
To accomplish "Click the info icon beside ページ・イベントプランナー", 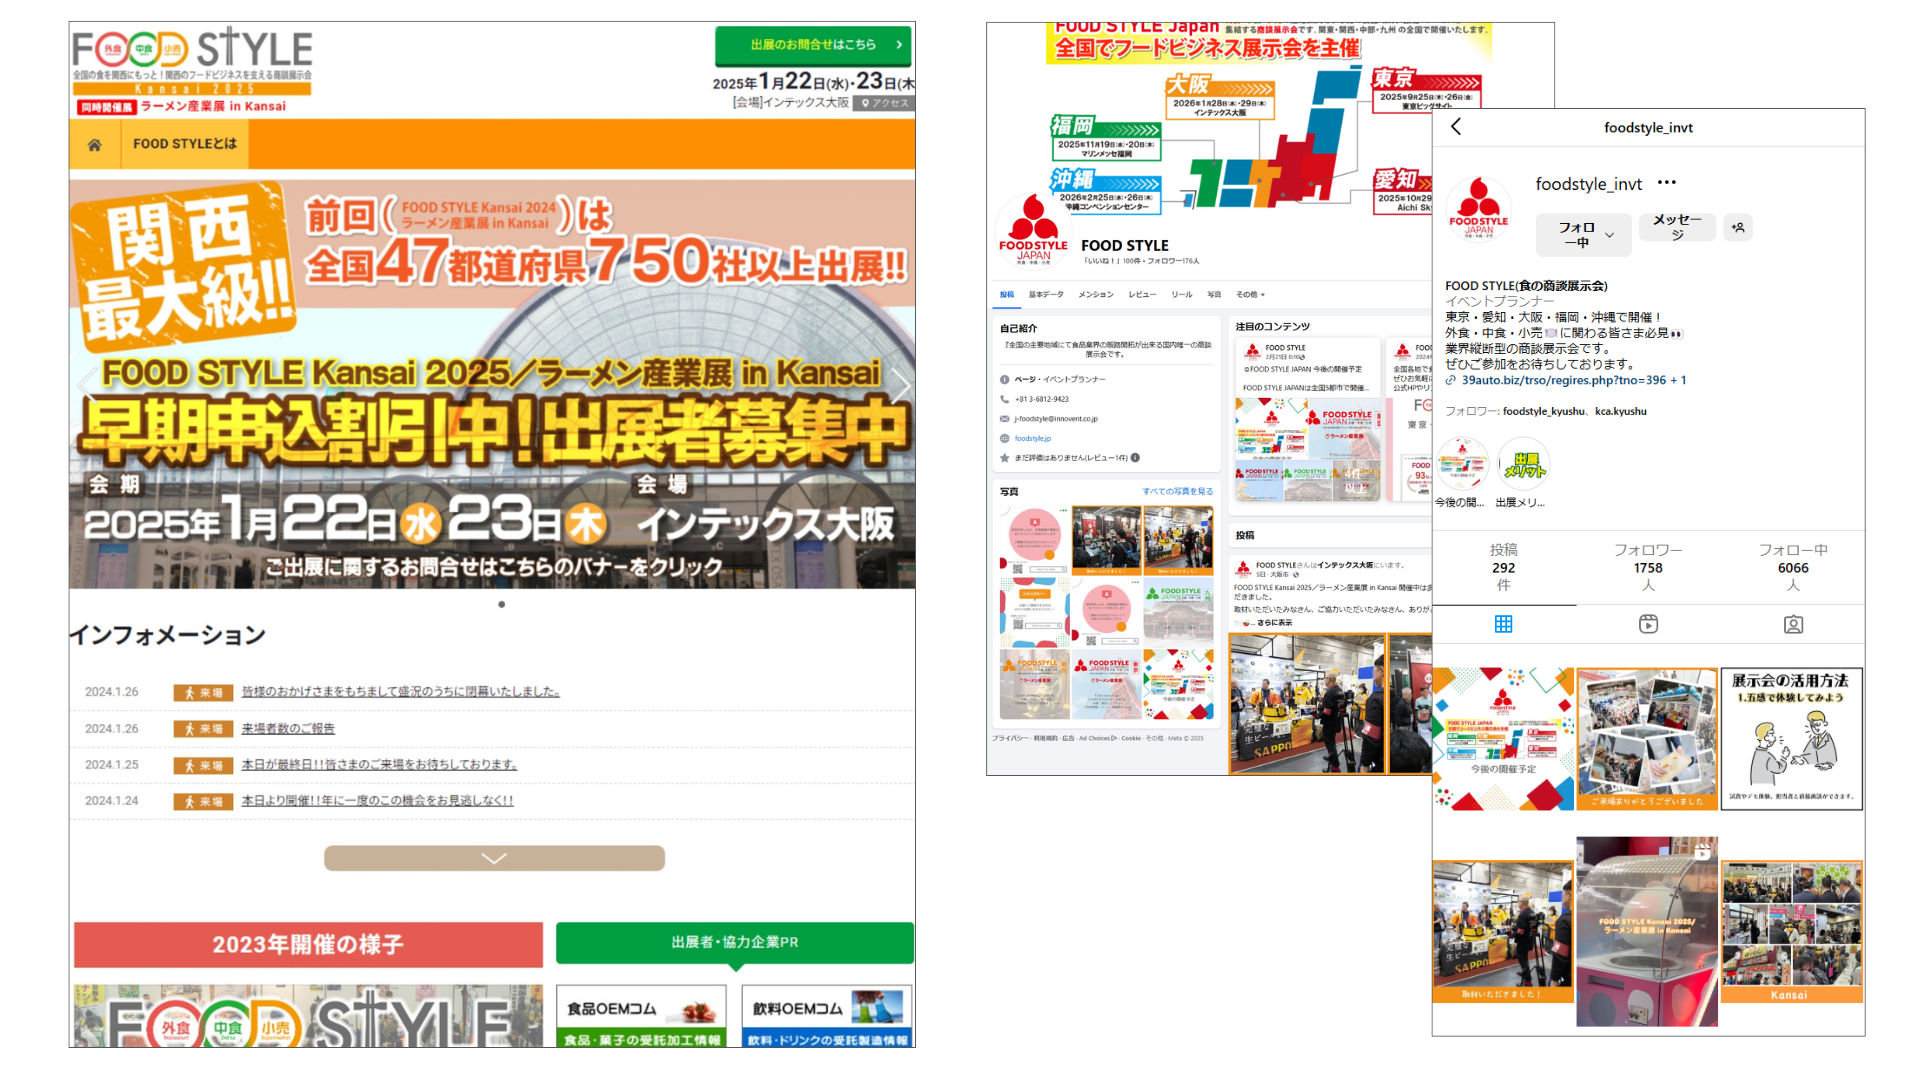I will click(x=1004, y=379).
